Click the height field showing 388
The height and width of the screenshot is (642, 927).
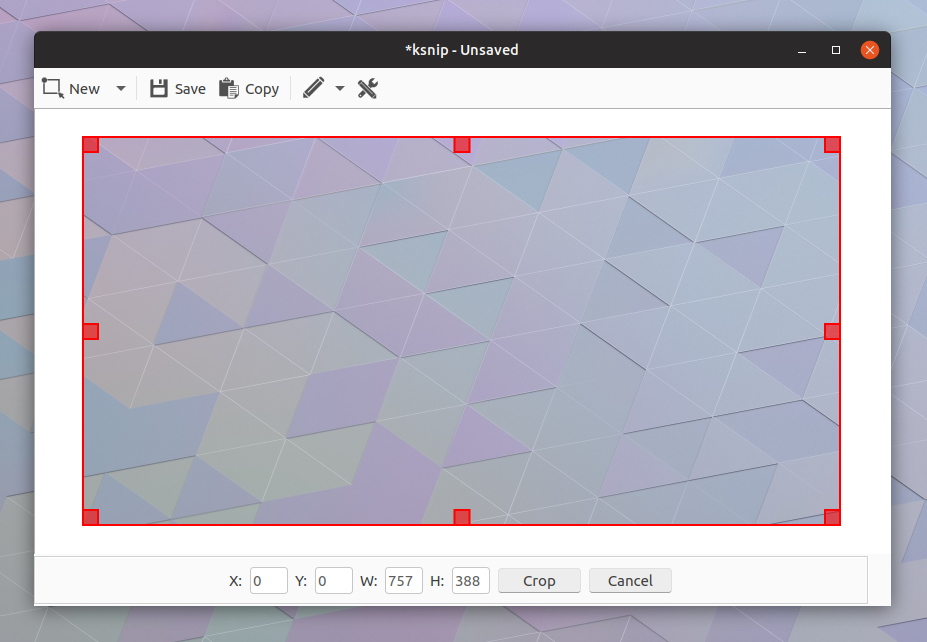tap(470, 580)
